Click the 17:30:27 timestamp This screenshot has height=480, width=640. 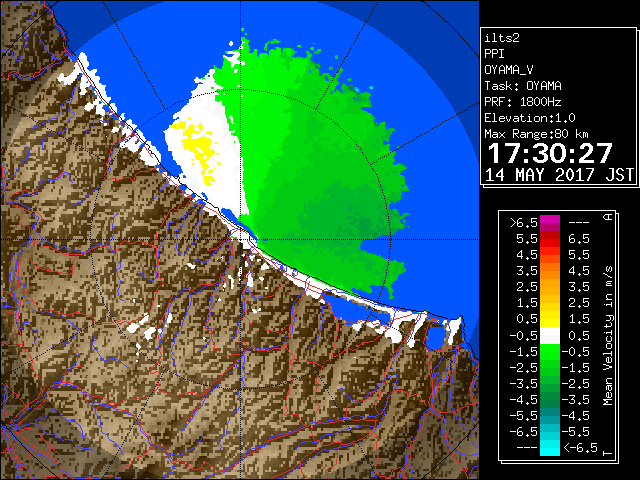(550, 153)
